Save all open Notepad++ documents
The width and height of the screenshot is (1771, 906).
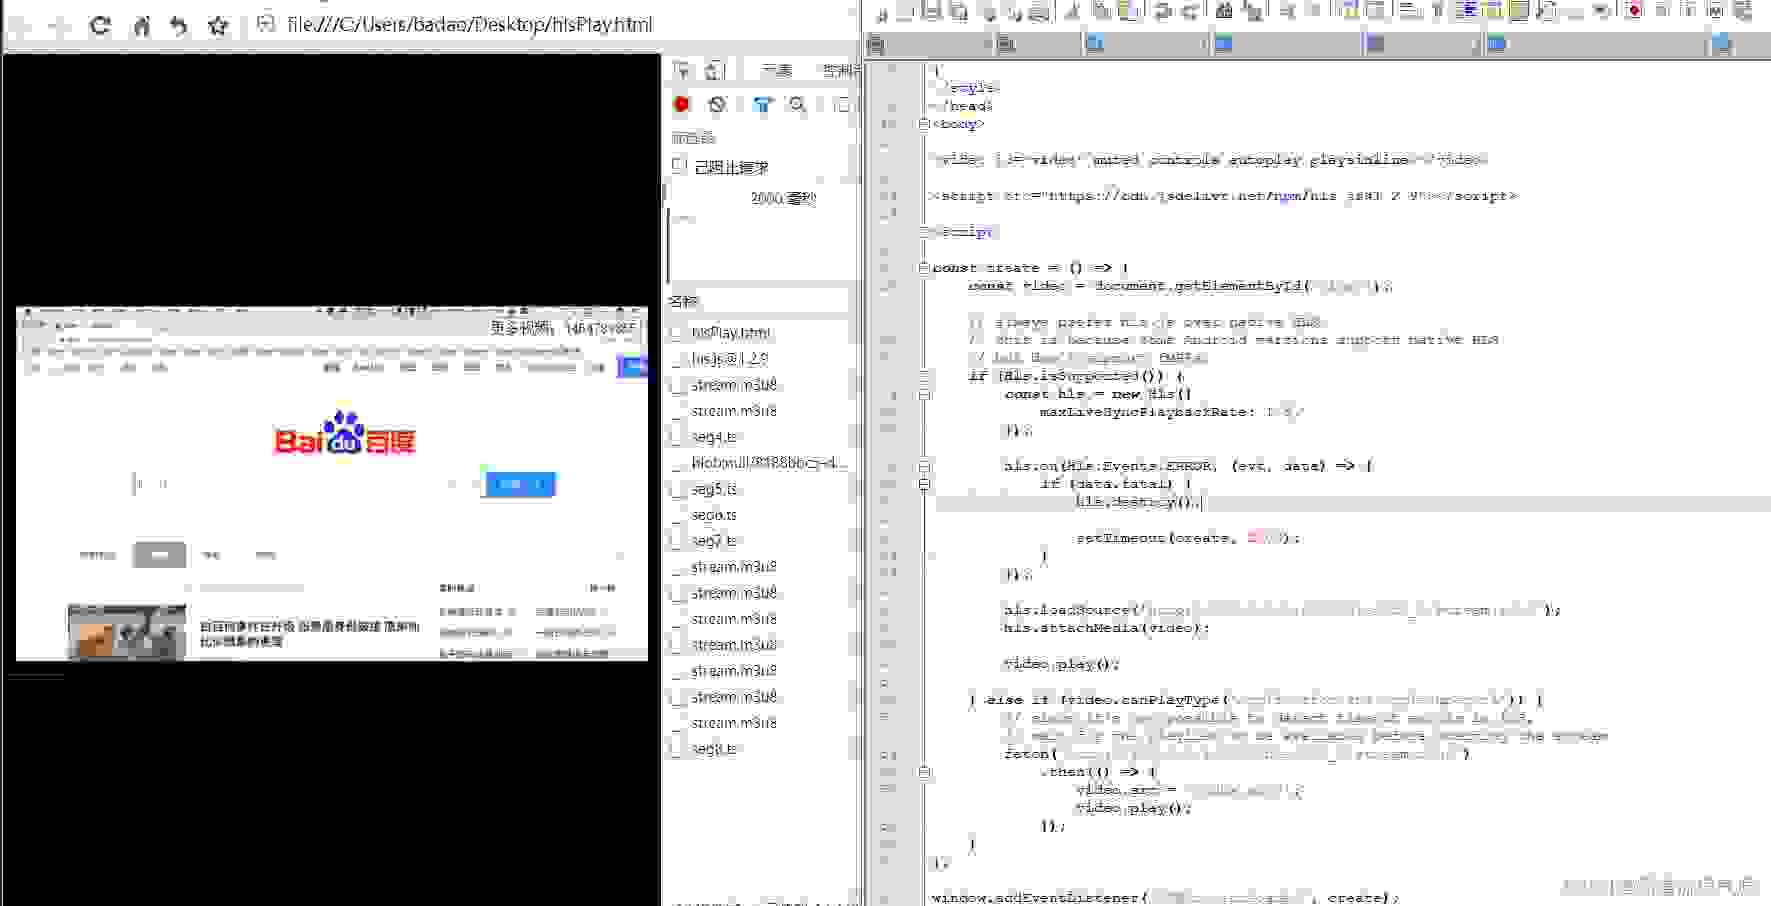[x=960, y=12]
